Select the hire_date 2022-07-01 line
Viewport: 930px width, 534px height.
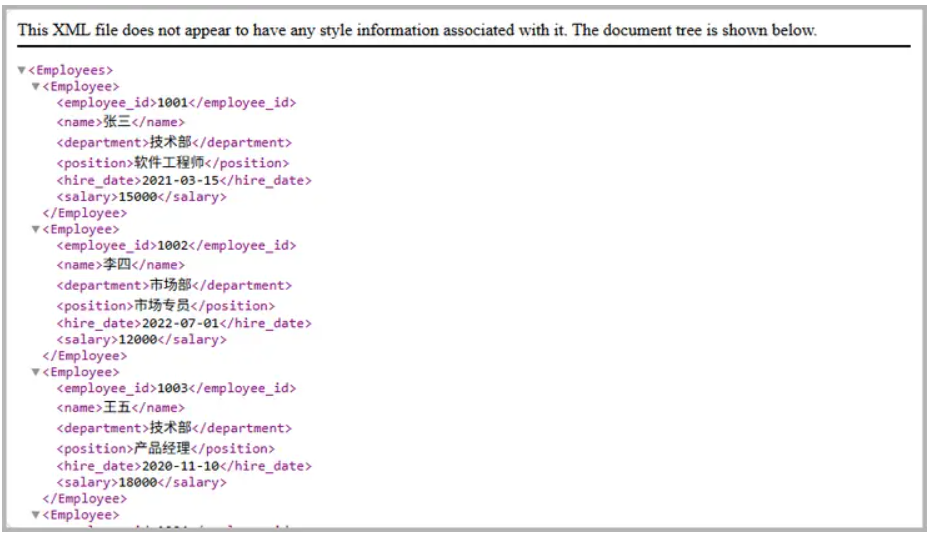[x=183, y=324]
